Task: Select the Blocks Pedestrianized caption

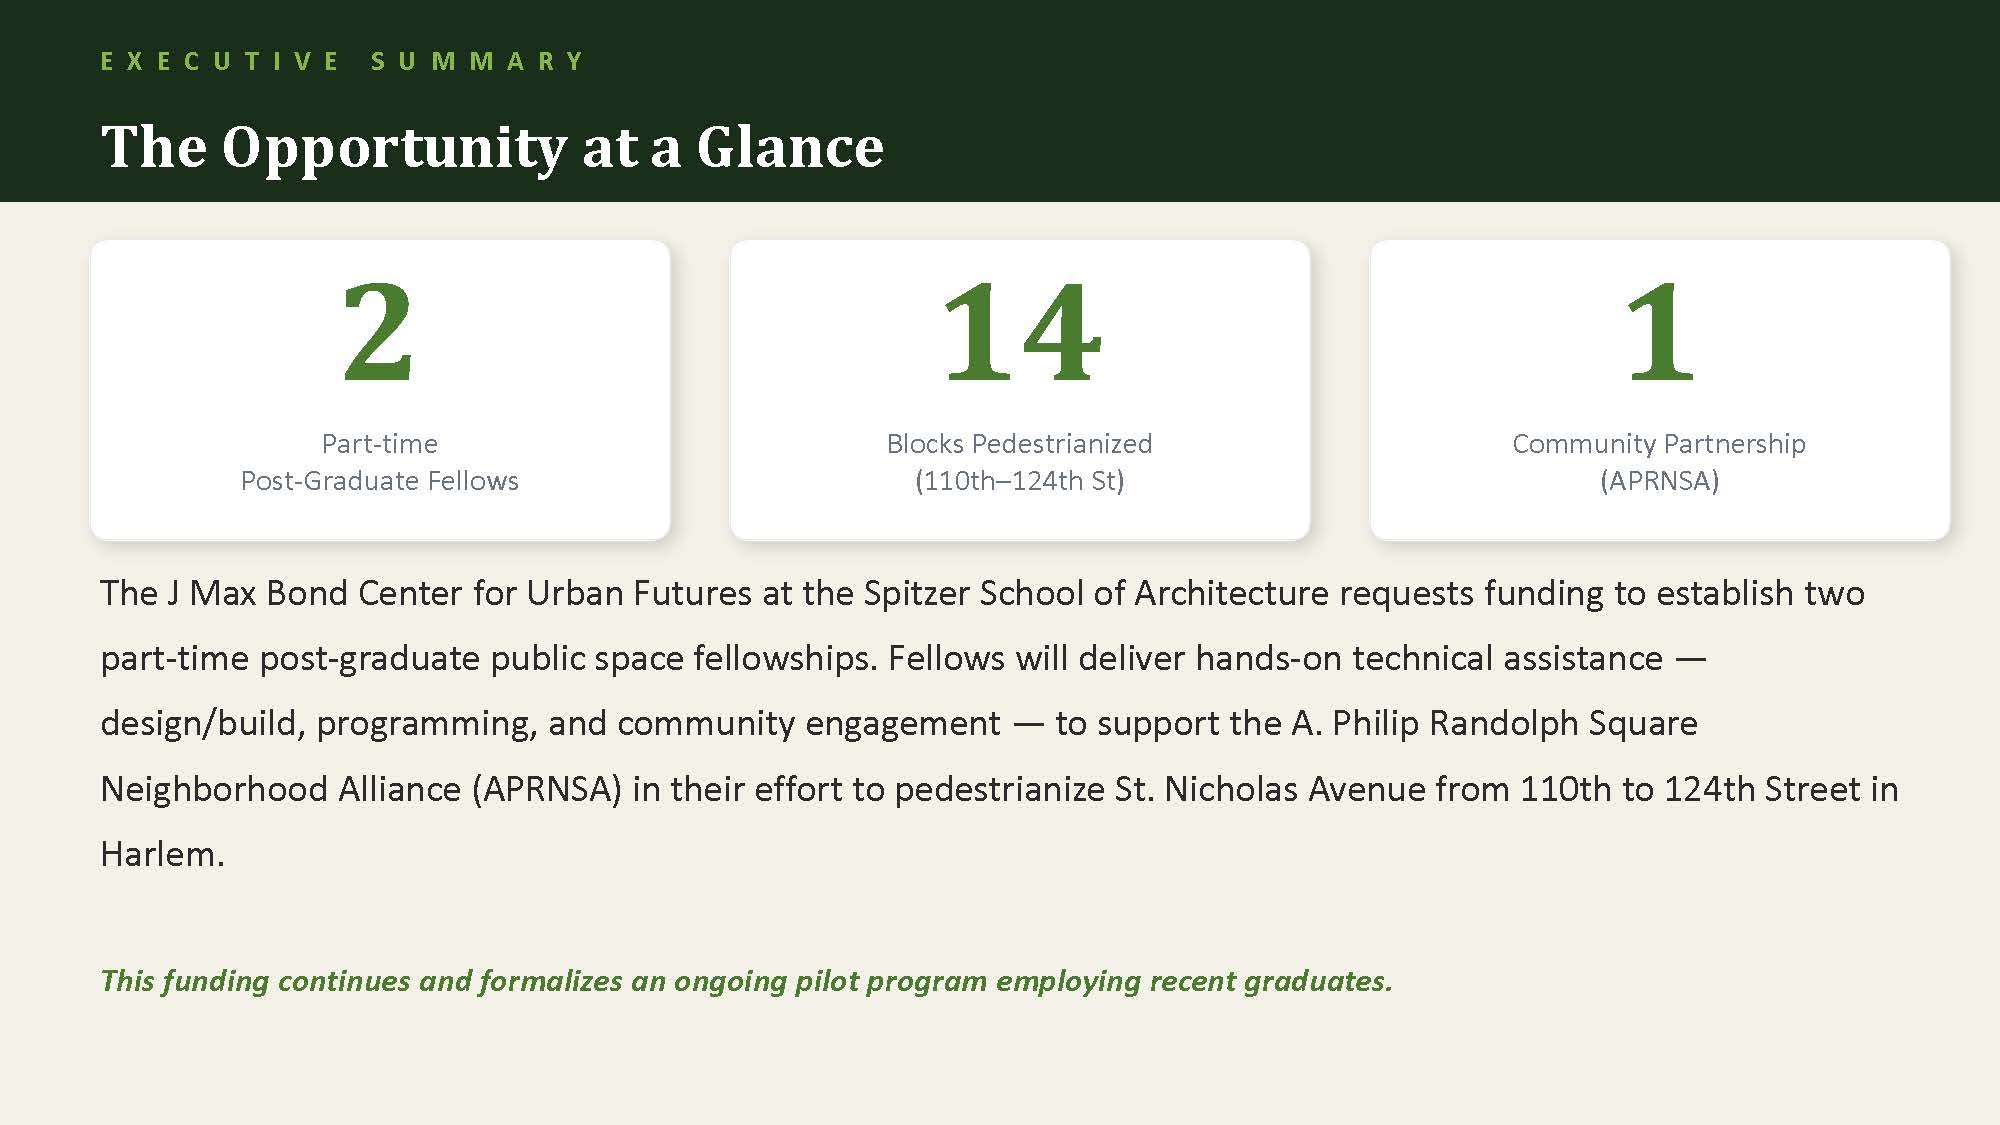Action: click(1020, 443)
